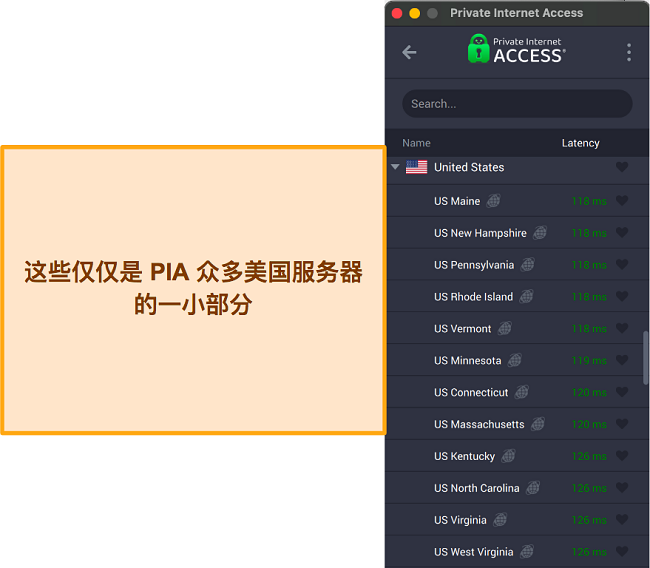This screenshot has width=650, height=568.
Task: Go back with the left arrow icon
Action: 409,52
